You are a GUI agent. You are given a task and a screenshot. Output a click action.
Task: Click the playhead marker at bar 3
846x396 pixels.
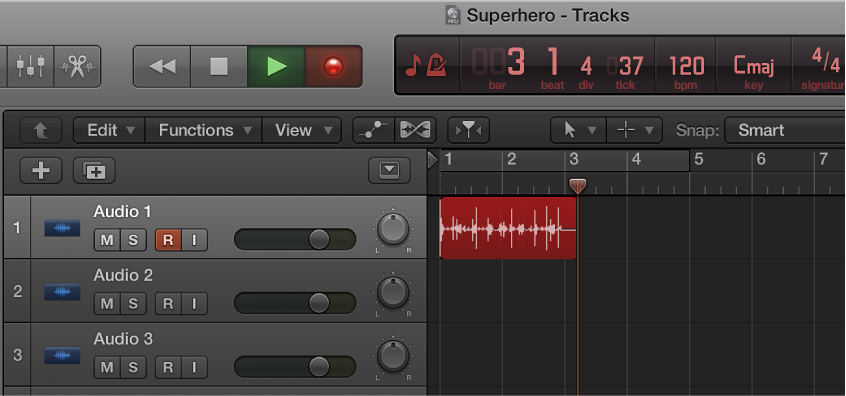click(577, 186)
